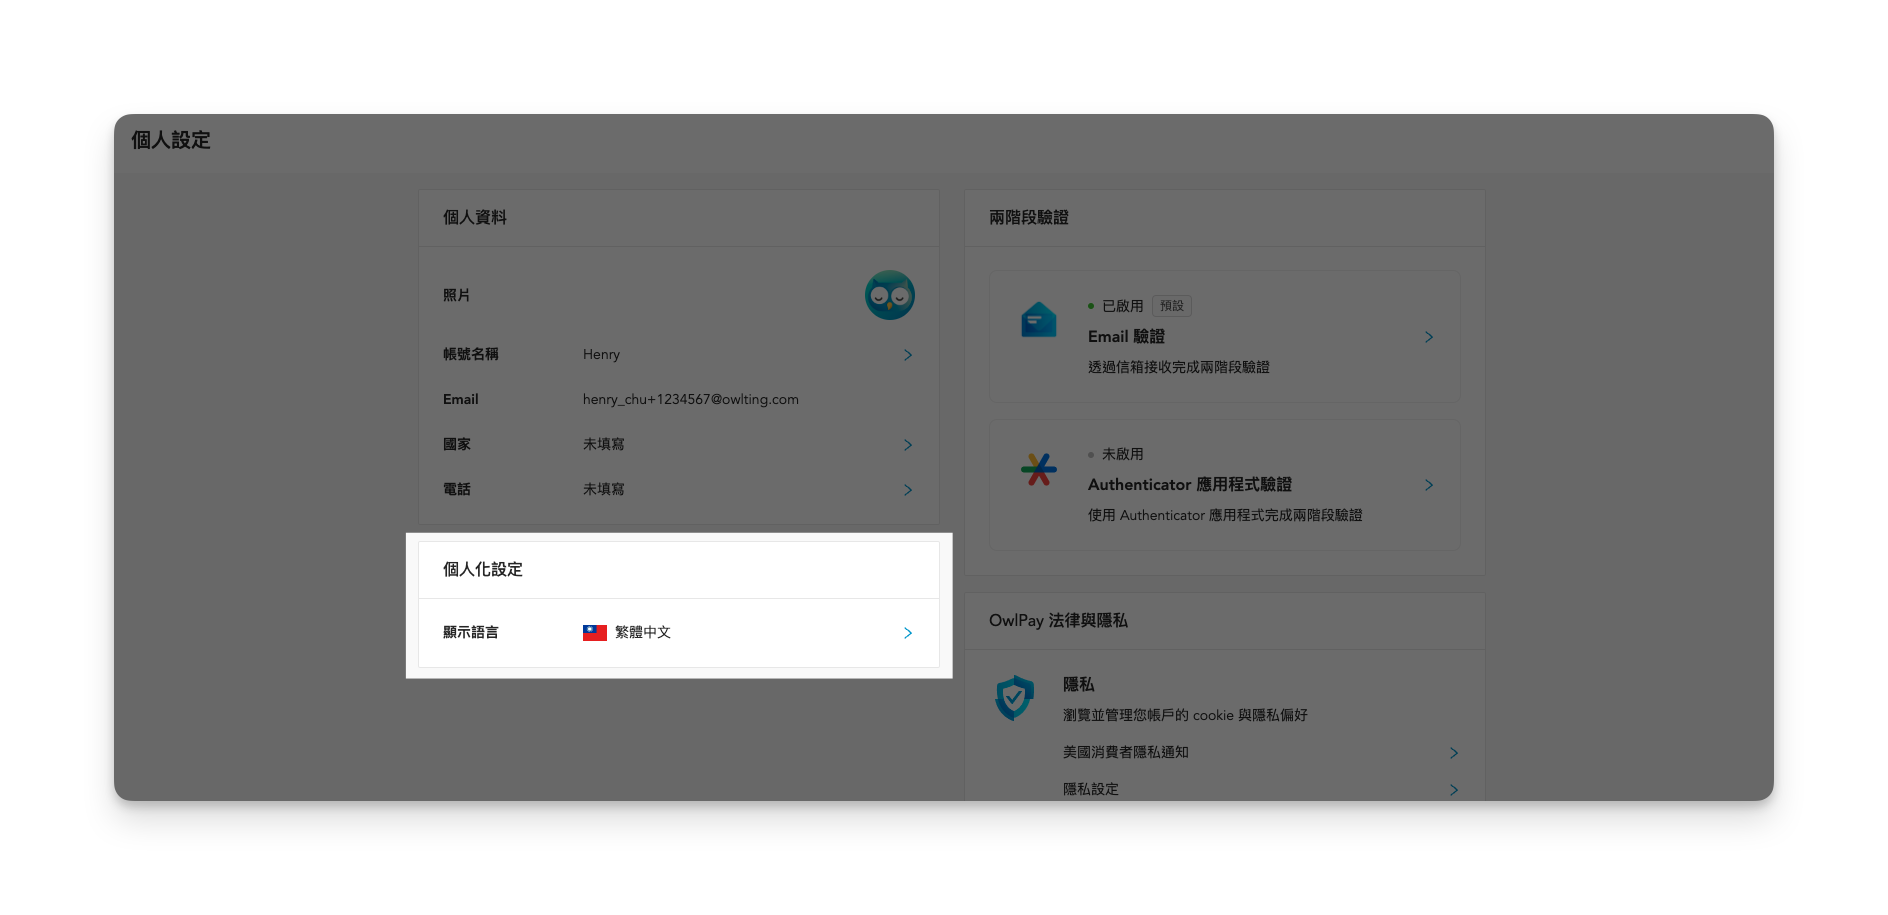Image resolution: width=1888 pixels, height=915 pixels.
Task: Click 透過信箱接收完成兩階段驗證 description
Action: [1179, 367]
